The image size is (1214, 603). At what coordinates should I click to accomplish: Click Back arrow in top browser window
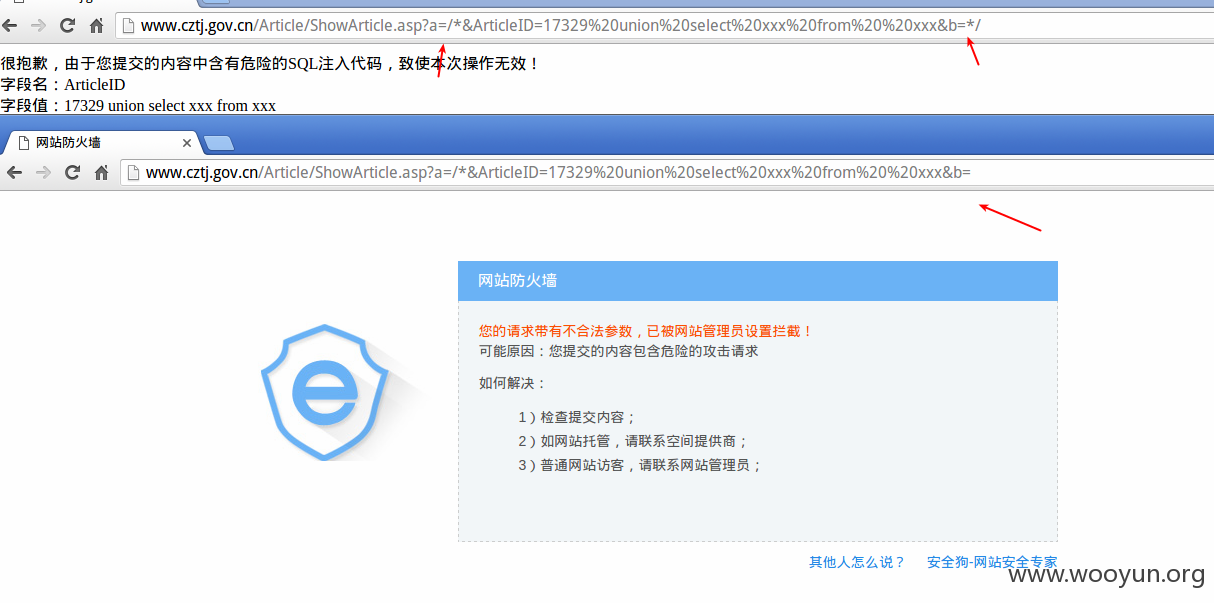tap(12, 25)
